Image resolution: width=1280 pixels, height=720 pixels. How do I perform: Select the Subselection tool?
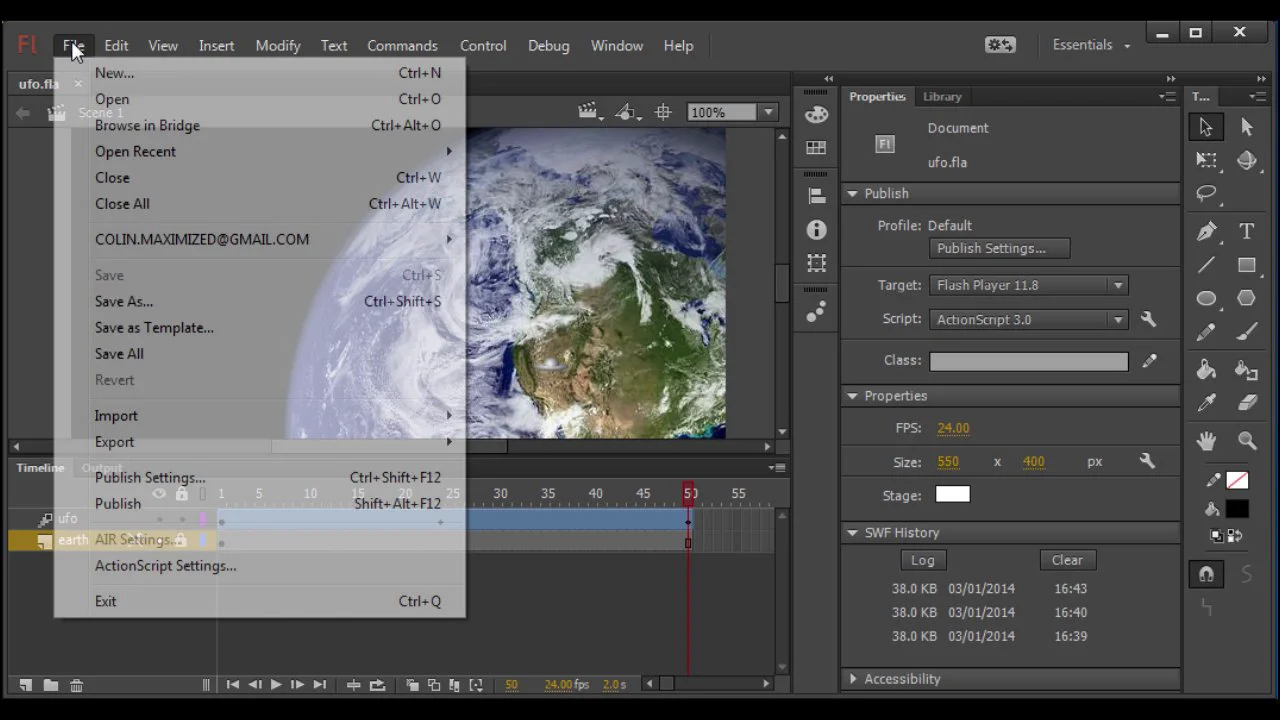pos(1247,127)
